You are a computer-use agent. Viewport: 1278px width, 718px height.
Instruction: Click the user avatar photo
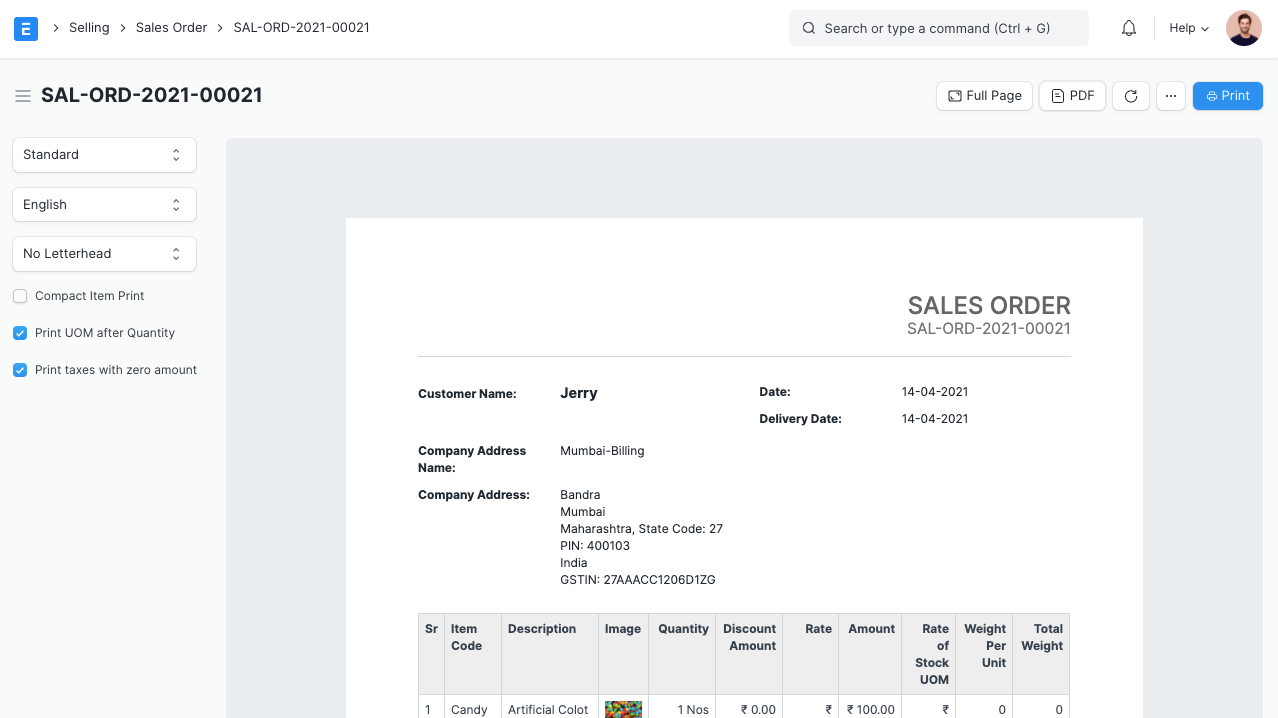pyautogui.click(x=1243, y=28)
